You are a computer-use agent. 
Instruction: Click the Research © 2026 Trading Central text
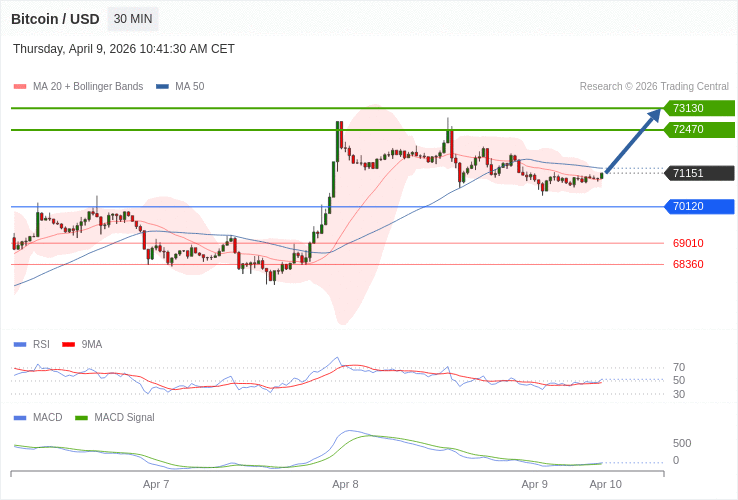[x=654, y=87]
